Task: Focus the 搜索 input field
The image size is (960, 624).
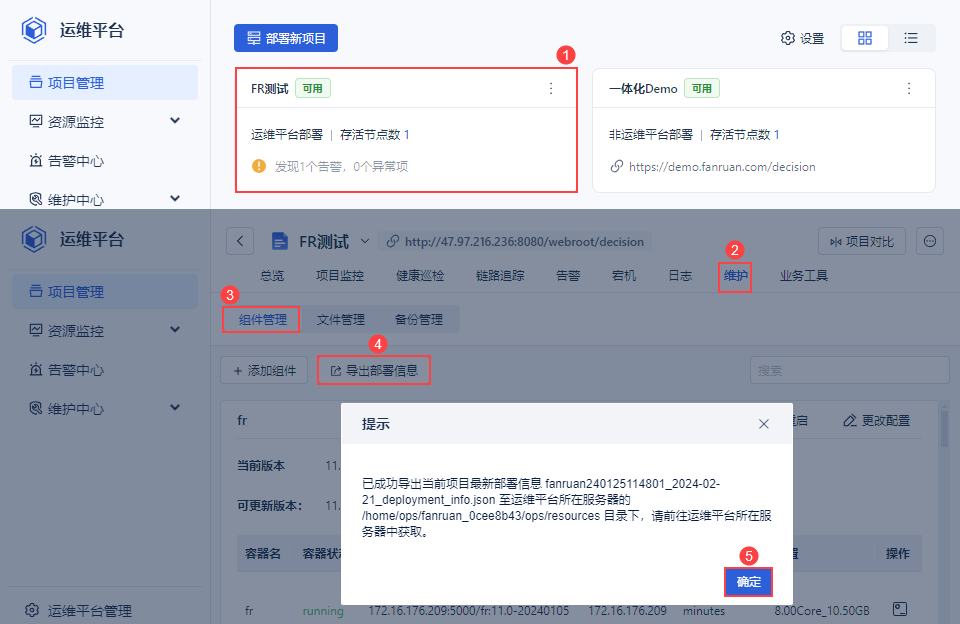Action: click(850, 370)
